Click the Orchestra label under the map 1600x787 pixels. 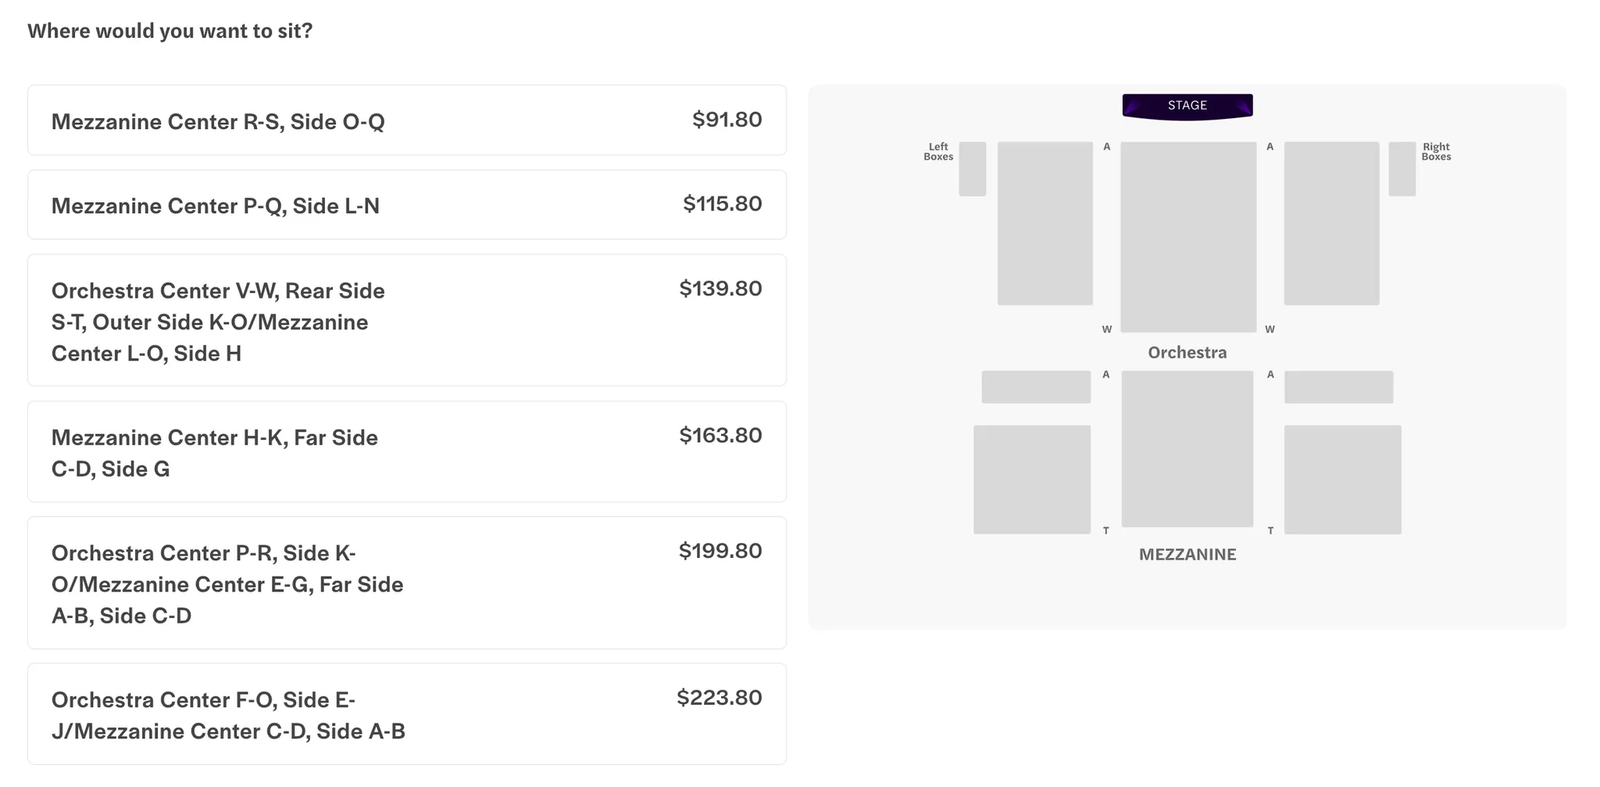pyautogui.click(x=1187, y=352)
